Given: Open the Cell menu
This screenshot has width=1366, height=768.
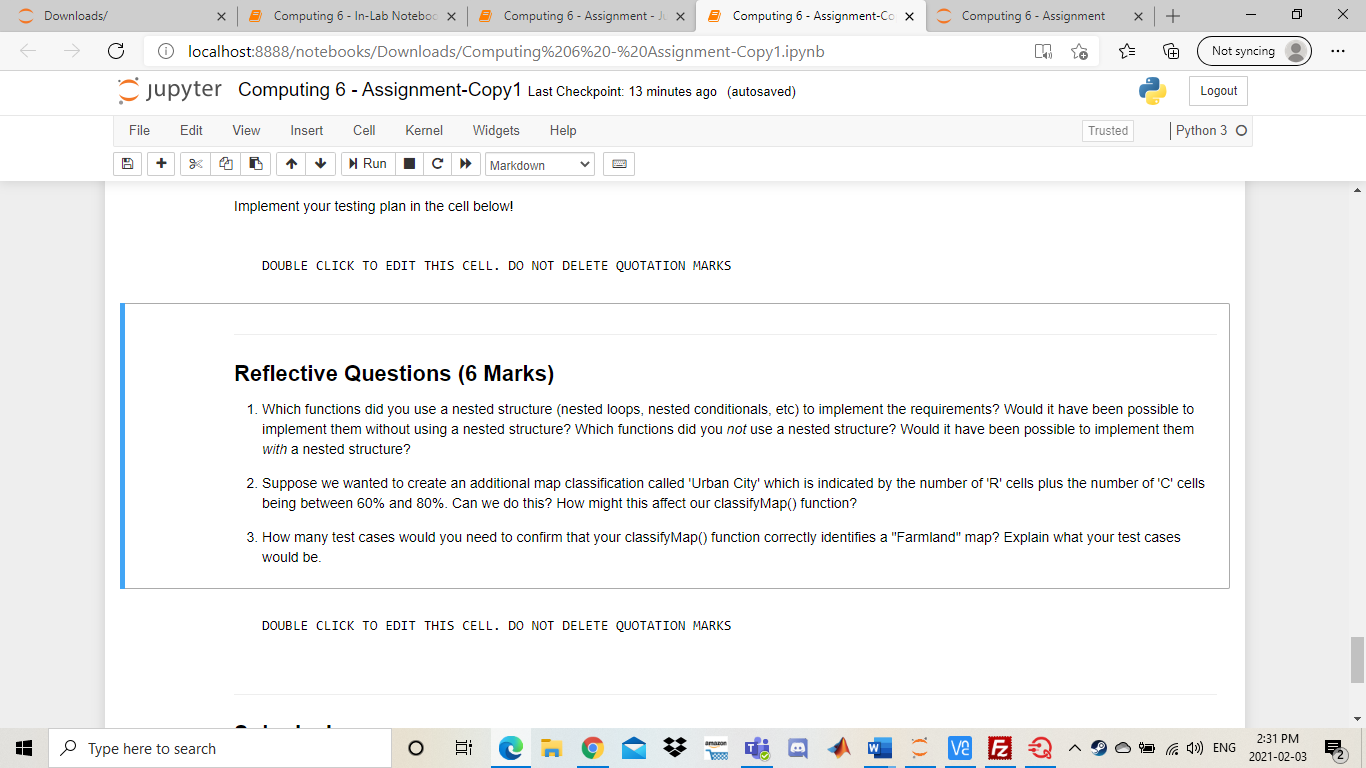Looking at the screenshot, I should tap(364, 130).
